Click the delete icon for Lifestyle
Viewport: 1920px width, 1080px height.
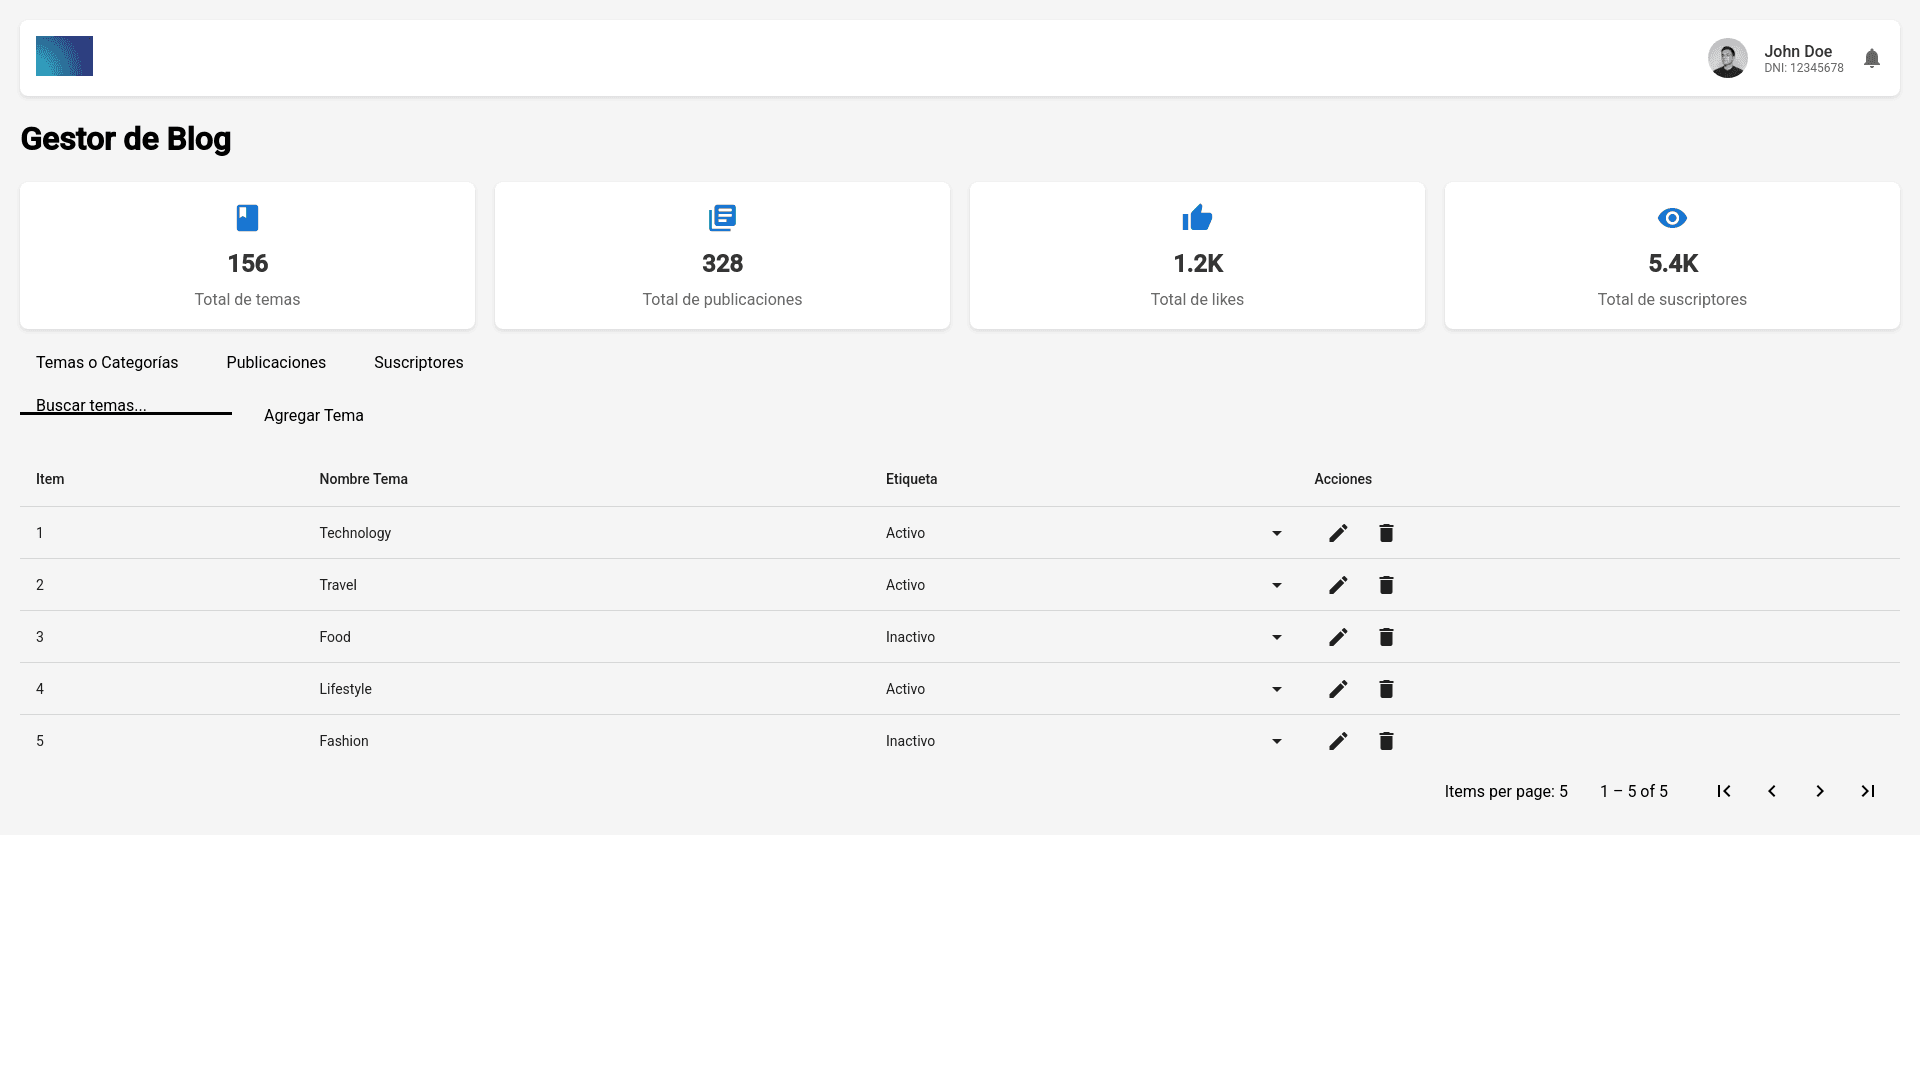click(x=1386, y=689)
